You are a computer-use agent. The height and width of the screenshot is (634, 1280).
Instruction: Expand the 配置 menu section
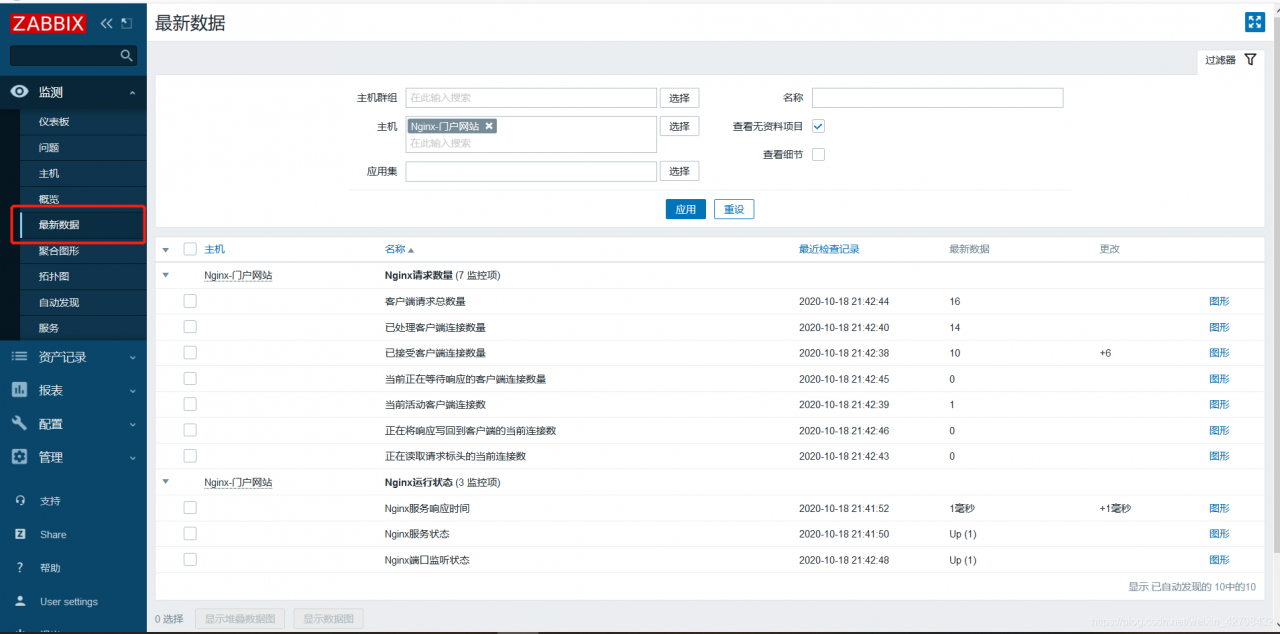point(133,424)
